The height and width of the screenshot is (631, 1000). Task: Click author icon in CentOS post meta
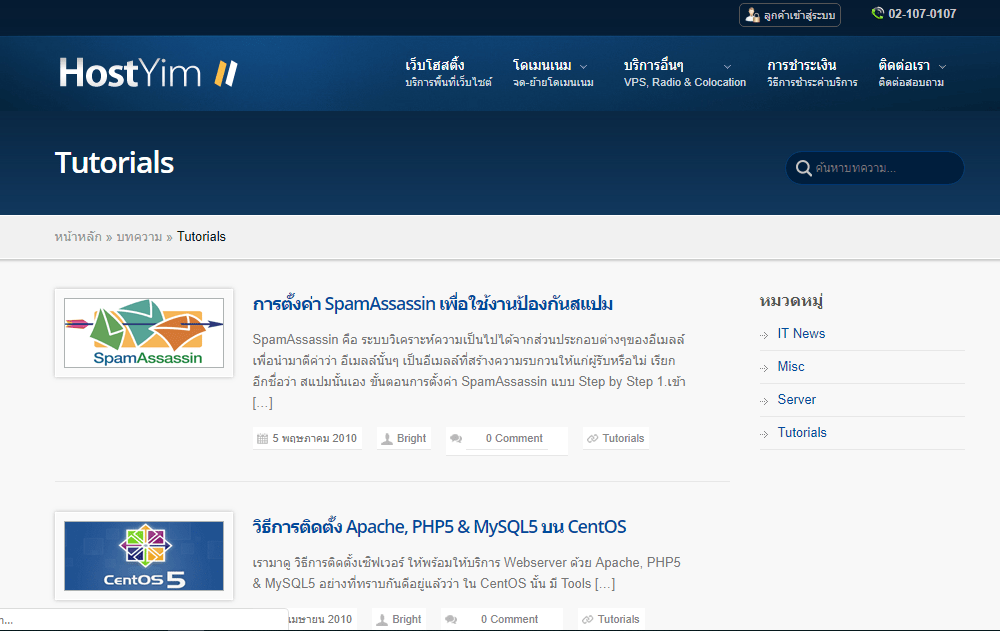click(382, 620)
